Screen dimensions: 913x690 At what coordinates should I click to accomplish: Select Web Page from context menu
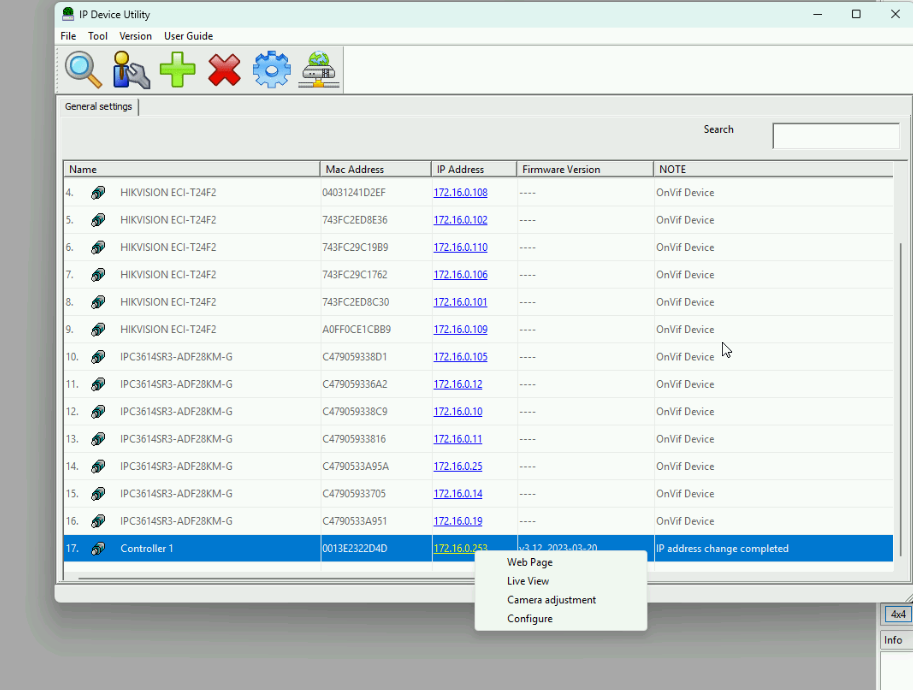pos(529,563)
